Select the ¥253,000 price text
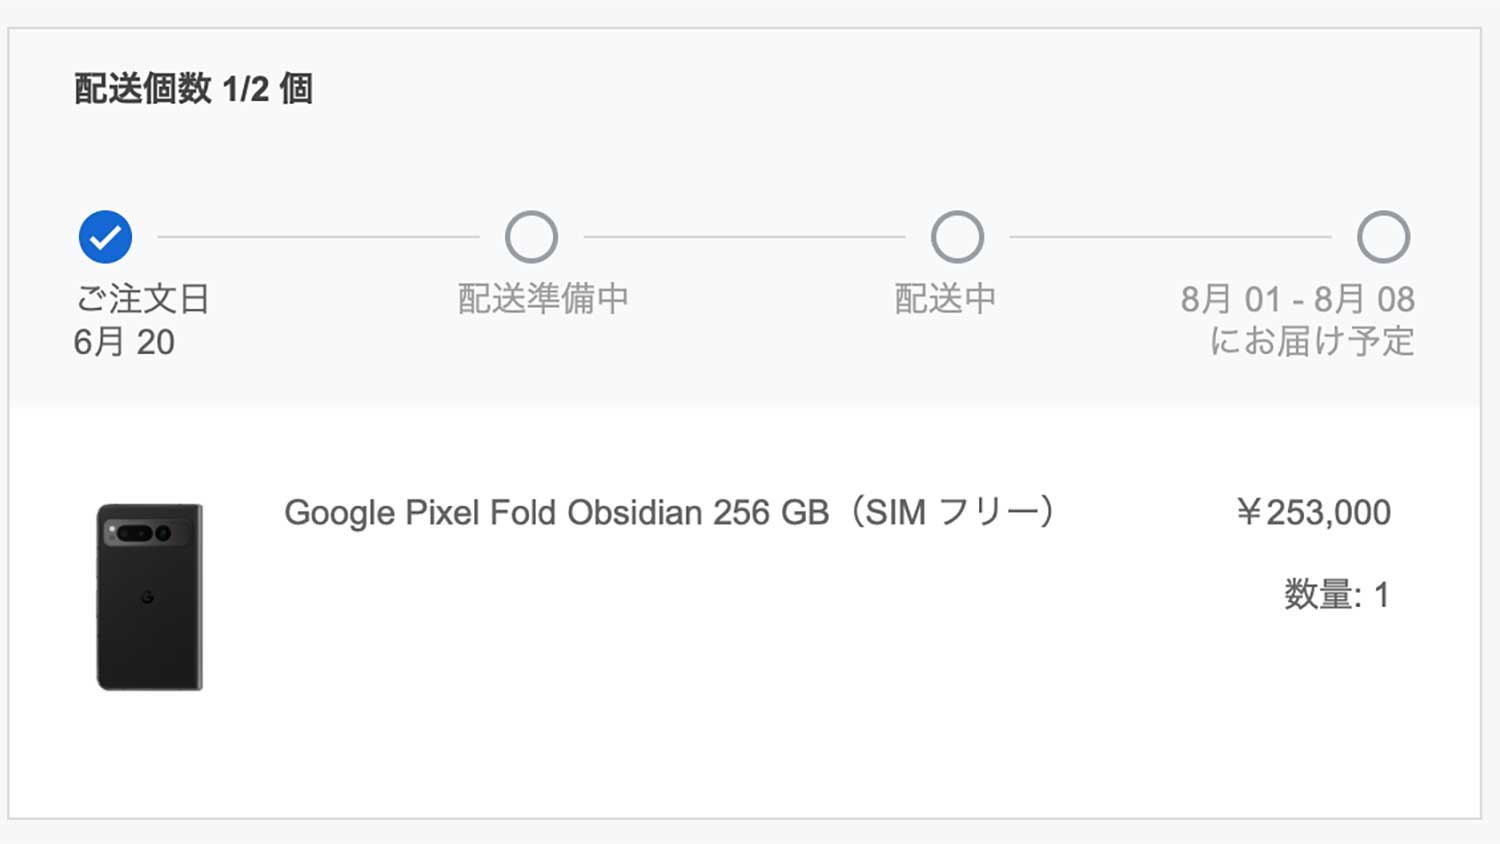1500x844 pixels. (x=1313, y=513)
